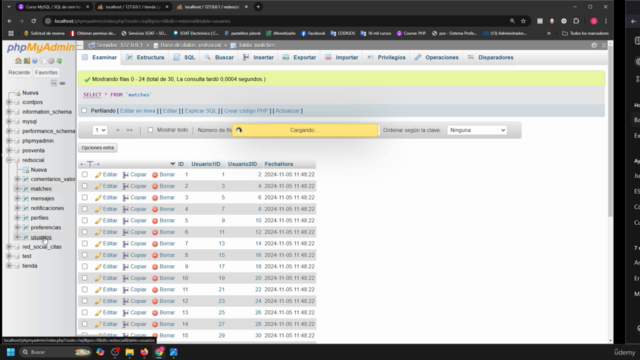Viewport: 640px width, 360px height.
Task: Go to the next page arrow
Action: (x=118, y=130)
